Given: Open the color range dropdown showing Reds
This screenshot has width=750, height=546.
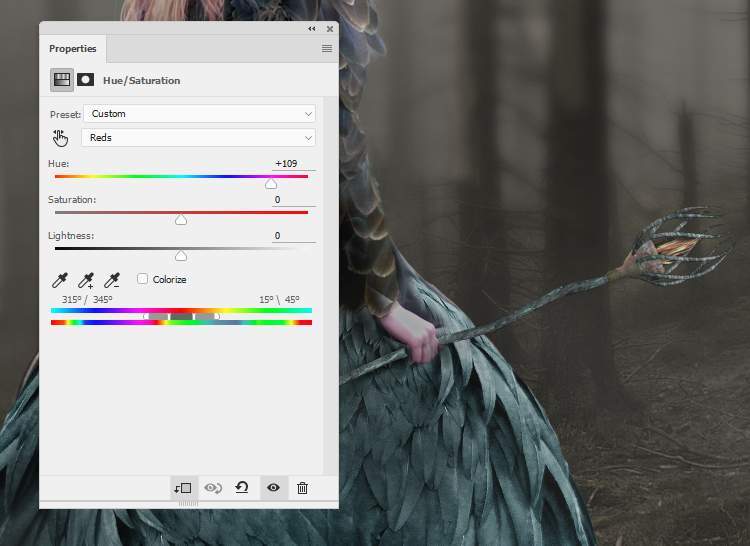Looking at the screenshot, I should 199,138.
